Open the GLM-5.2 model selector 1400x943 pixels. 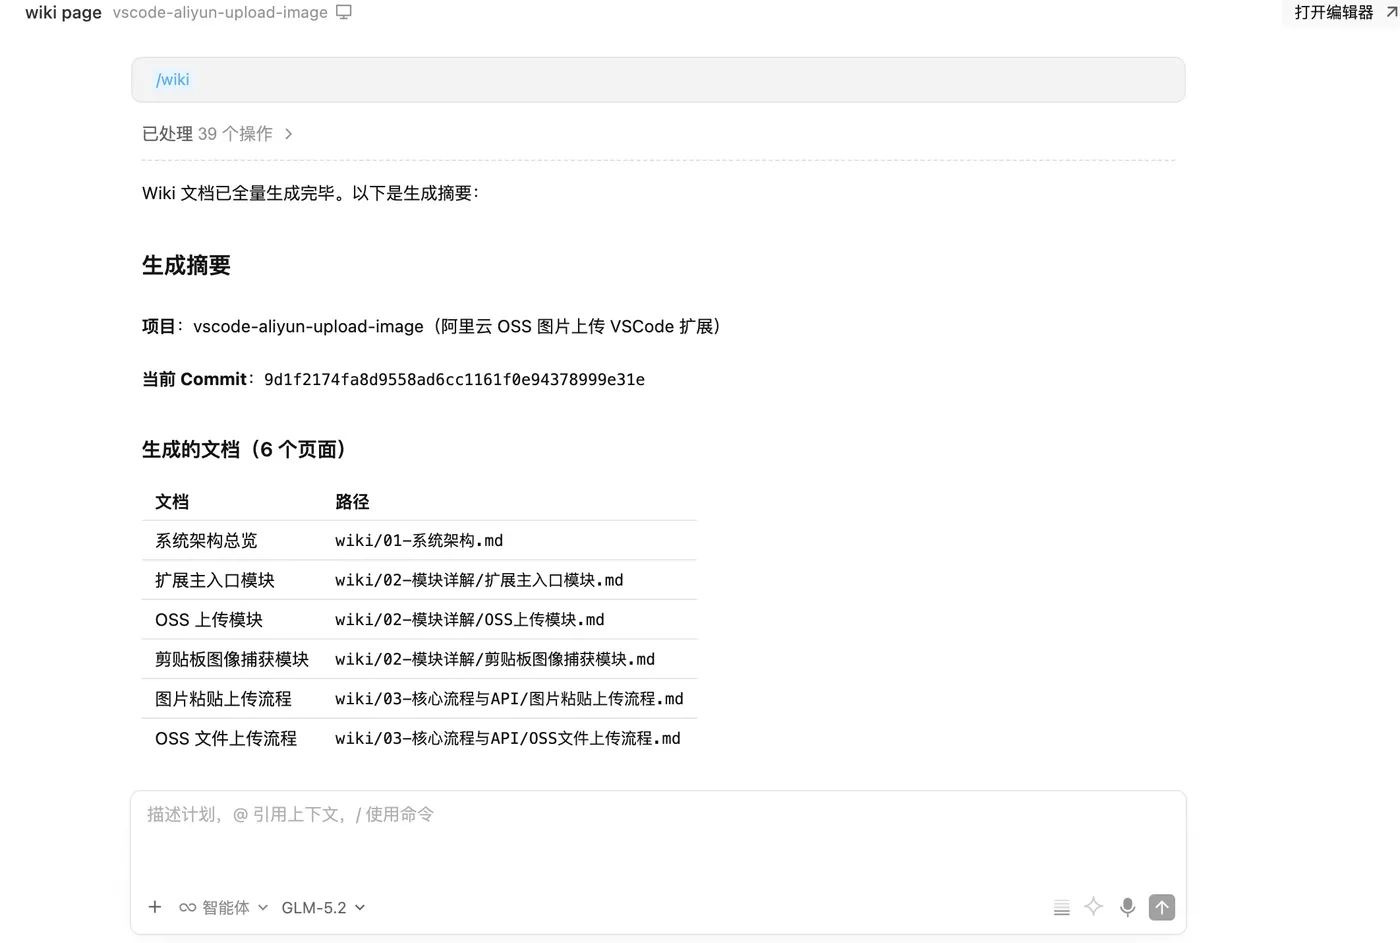(323, 908)
